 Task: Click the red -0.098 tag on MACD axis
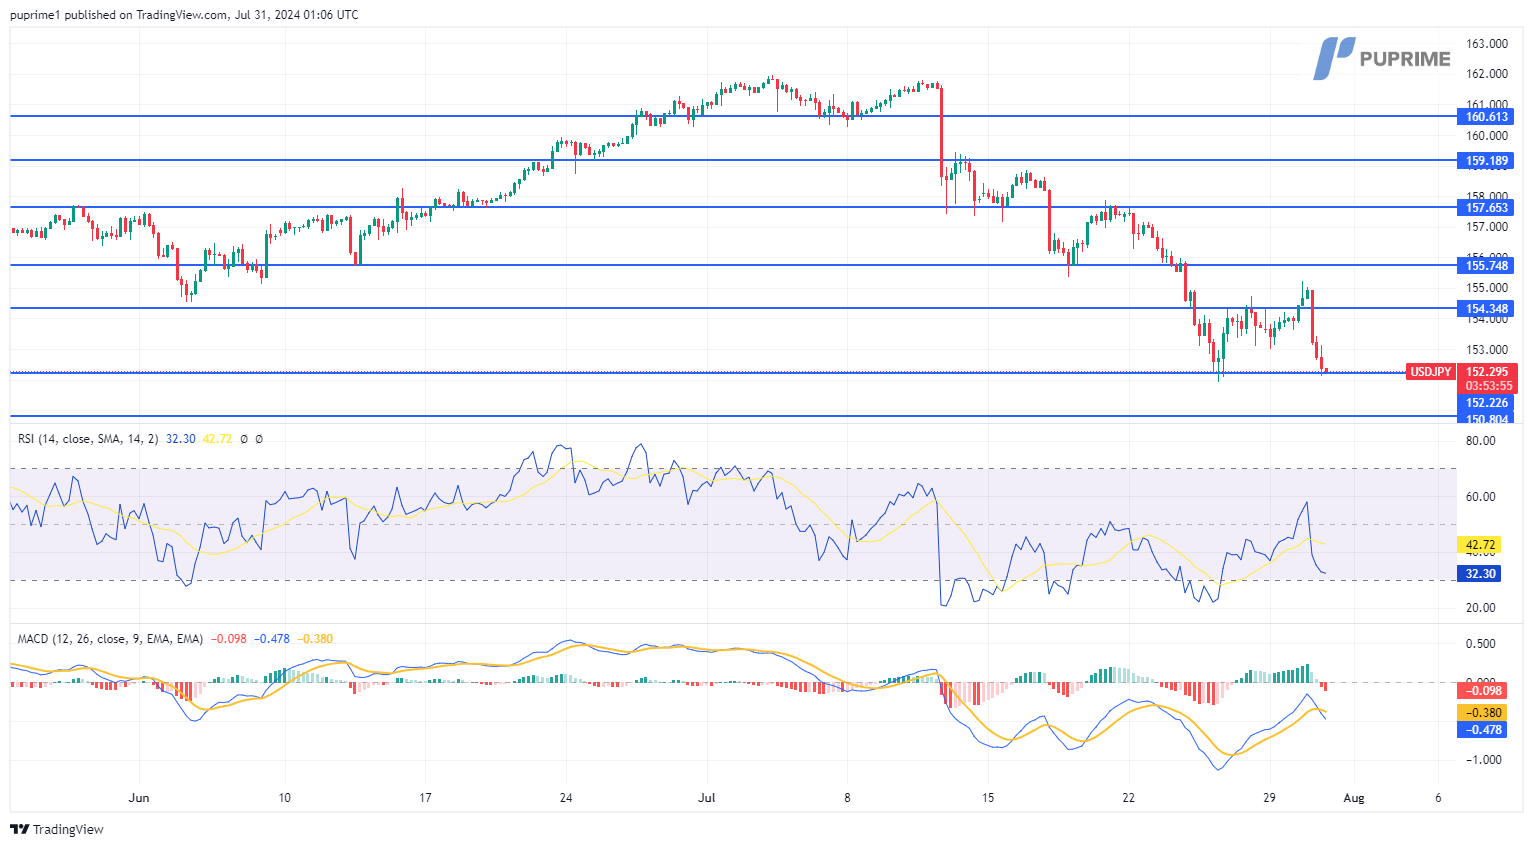click(x=1483, y=691)
